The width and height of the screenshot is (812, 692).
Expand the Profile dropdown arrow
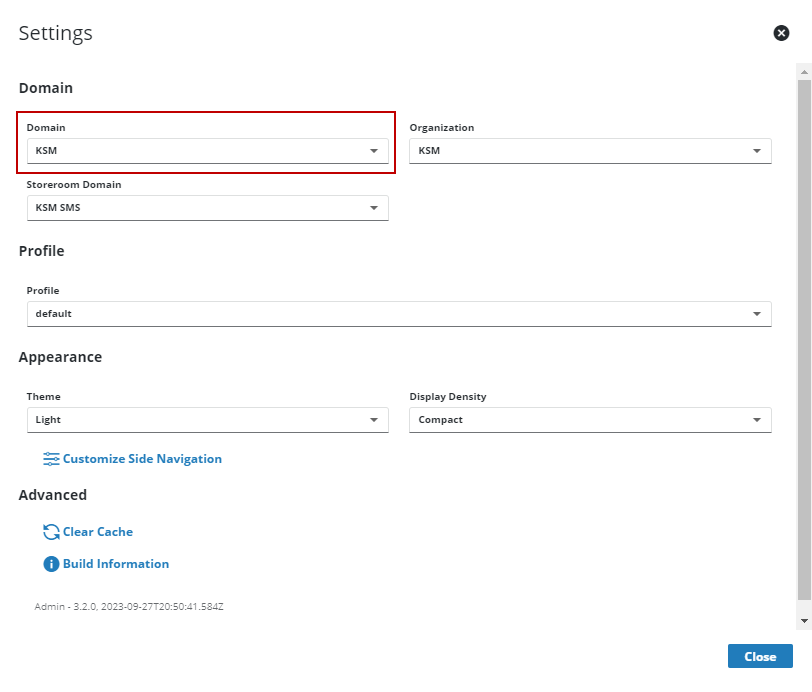757,314
